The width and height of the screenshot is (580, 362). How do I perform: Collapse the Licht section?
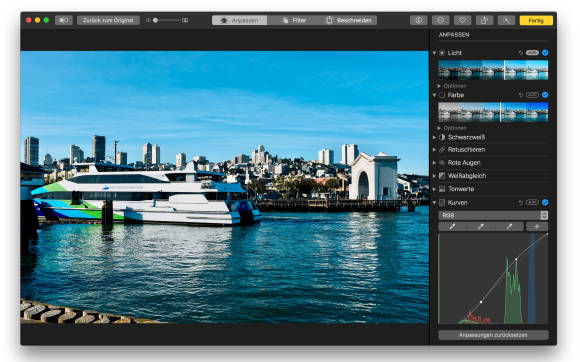(x=434, y=53)
